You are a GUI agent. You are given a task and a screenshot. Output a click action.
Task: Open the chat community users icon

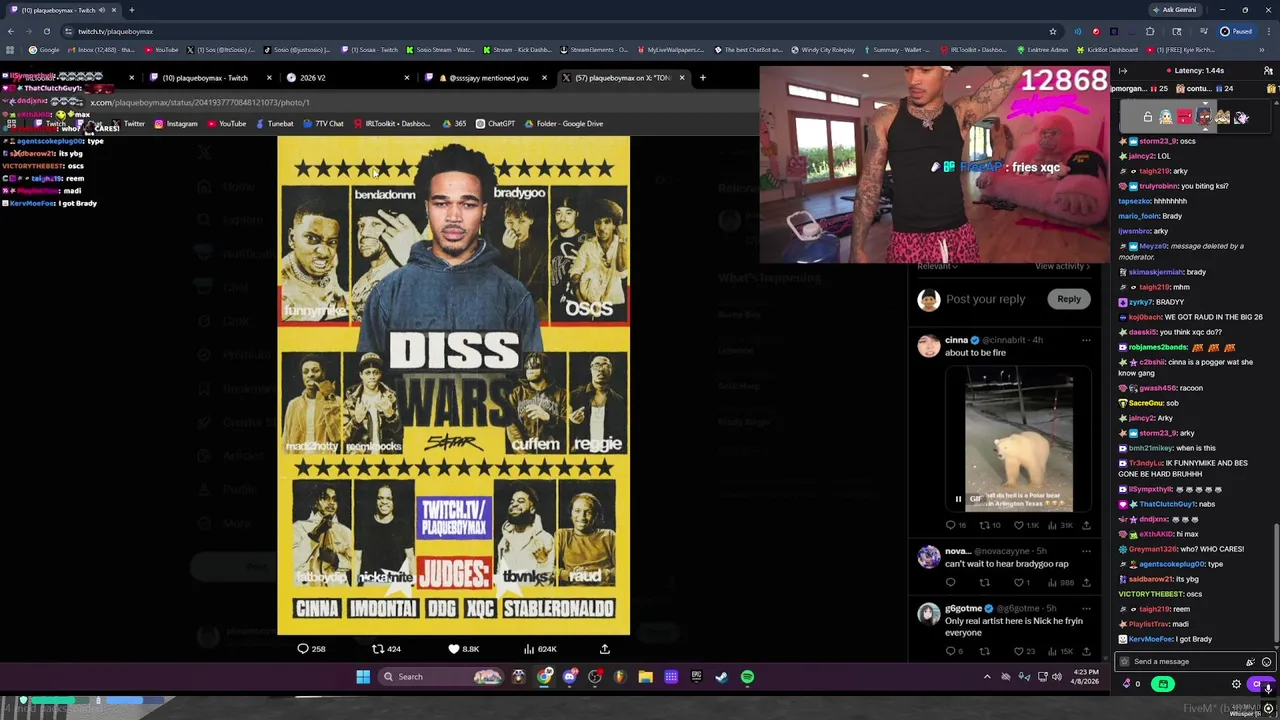[x=1268, y=71]
